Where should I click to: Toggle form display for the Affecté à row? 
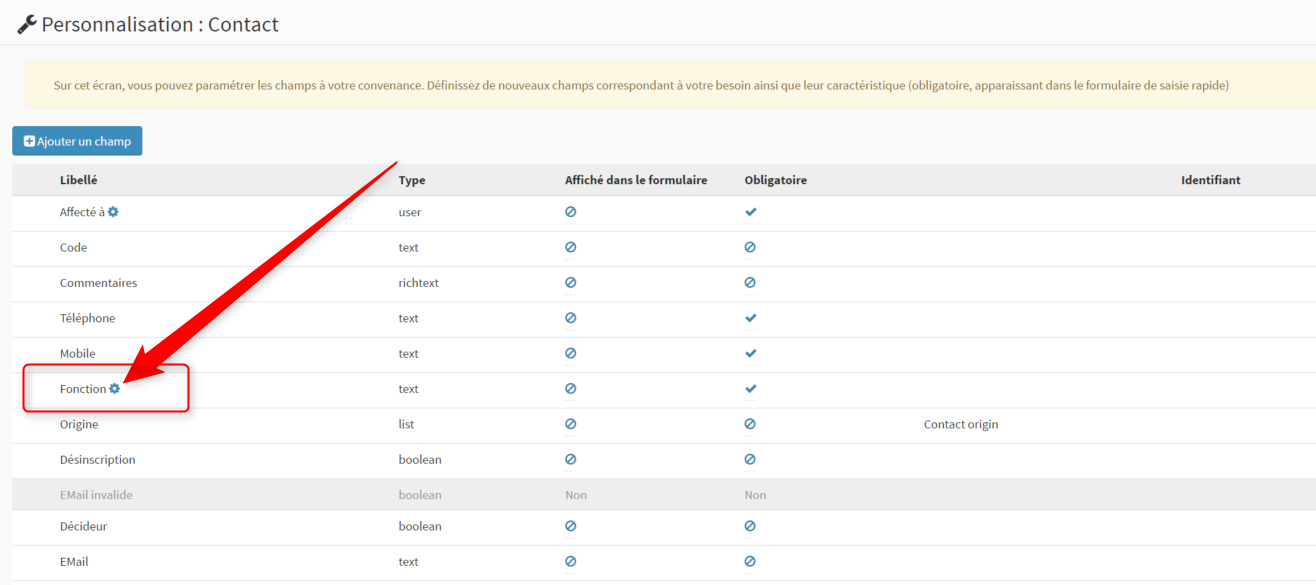(570, 212)
